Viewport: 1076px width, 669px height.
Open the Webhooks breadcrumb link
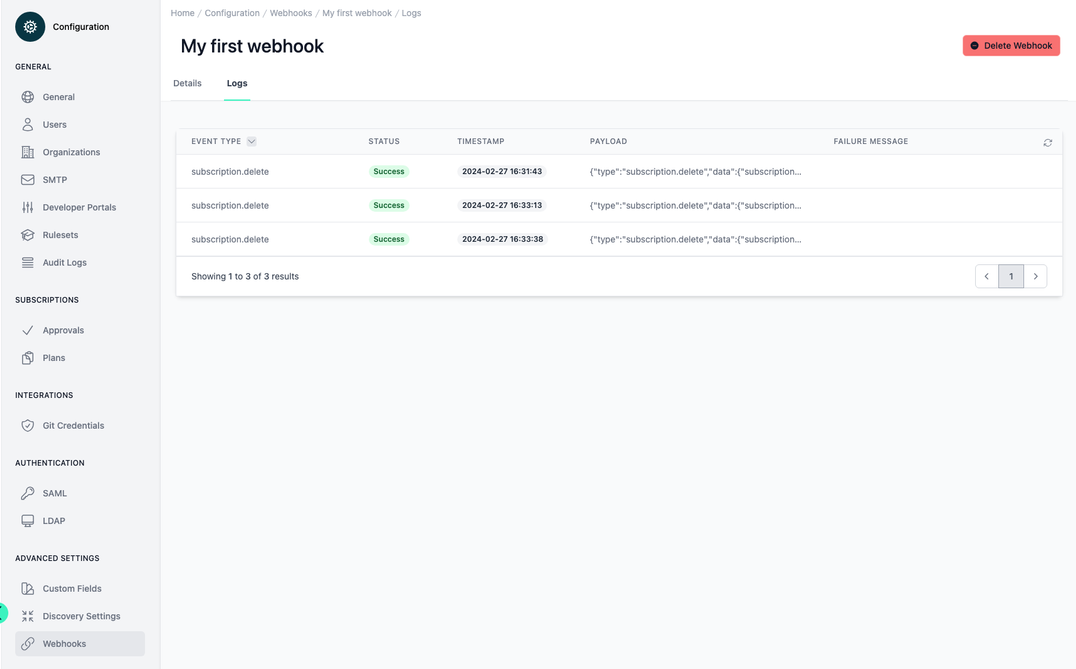tap(291, 12)
